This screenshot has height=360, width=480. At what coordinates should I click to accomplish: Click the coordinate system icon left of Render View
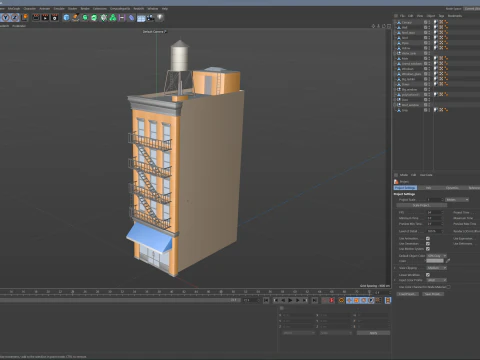click(24, 17)
